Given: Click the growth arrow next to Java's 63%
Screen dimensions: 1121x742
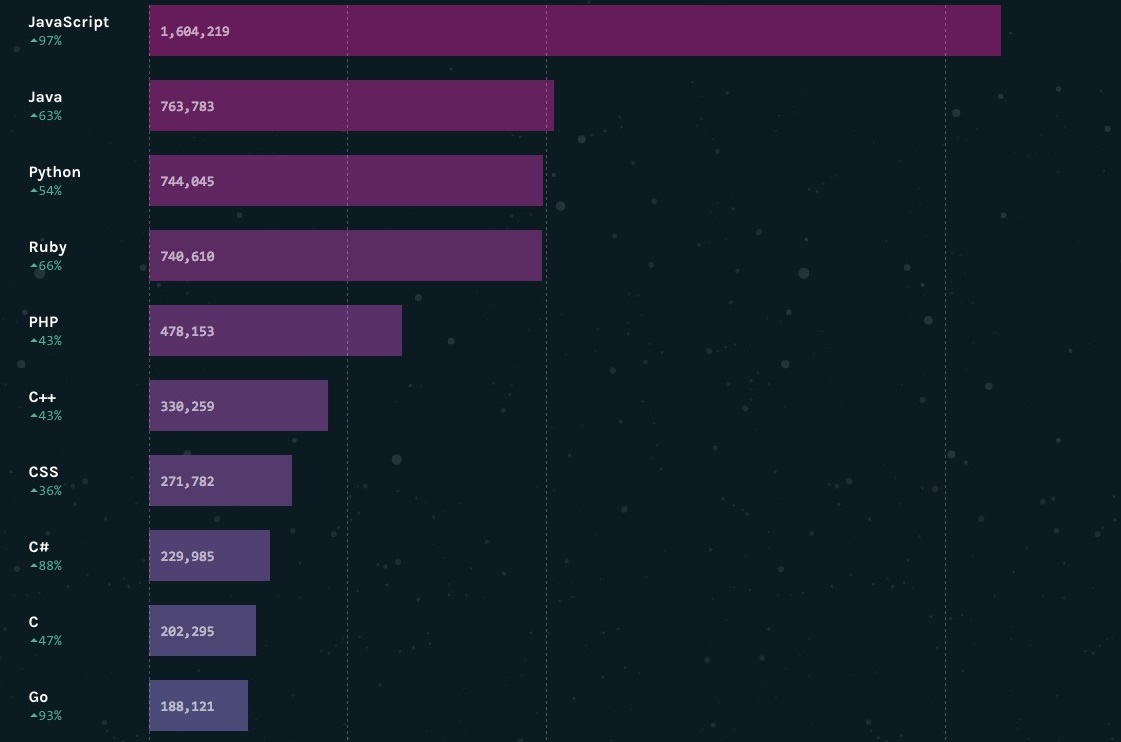Looking at the screenshot, I should pyautogui.click(x=33, y=116).
